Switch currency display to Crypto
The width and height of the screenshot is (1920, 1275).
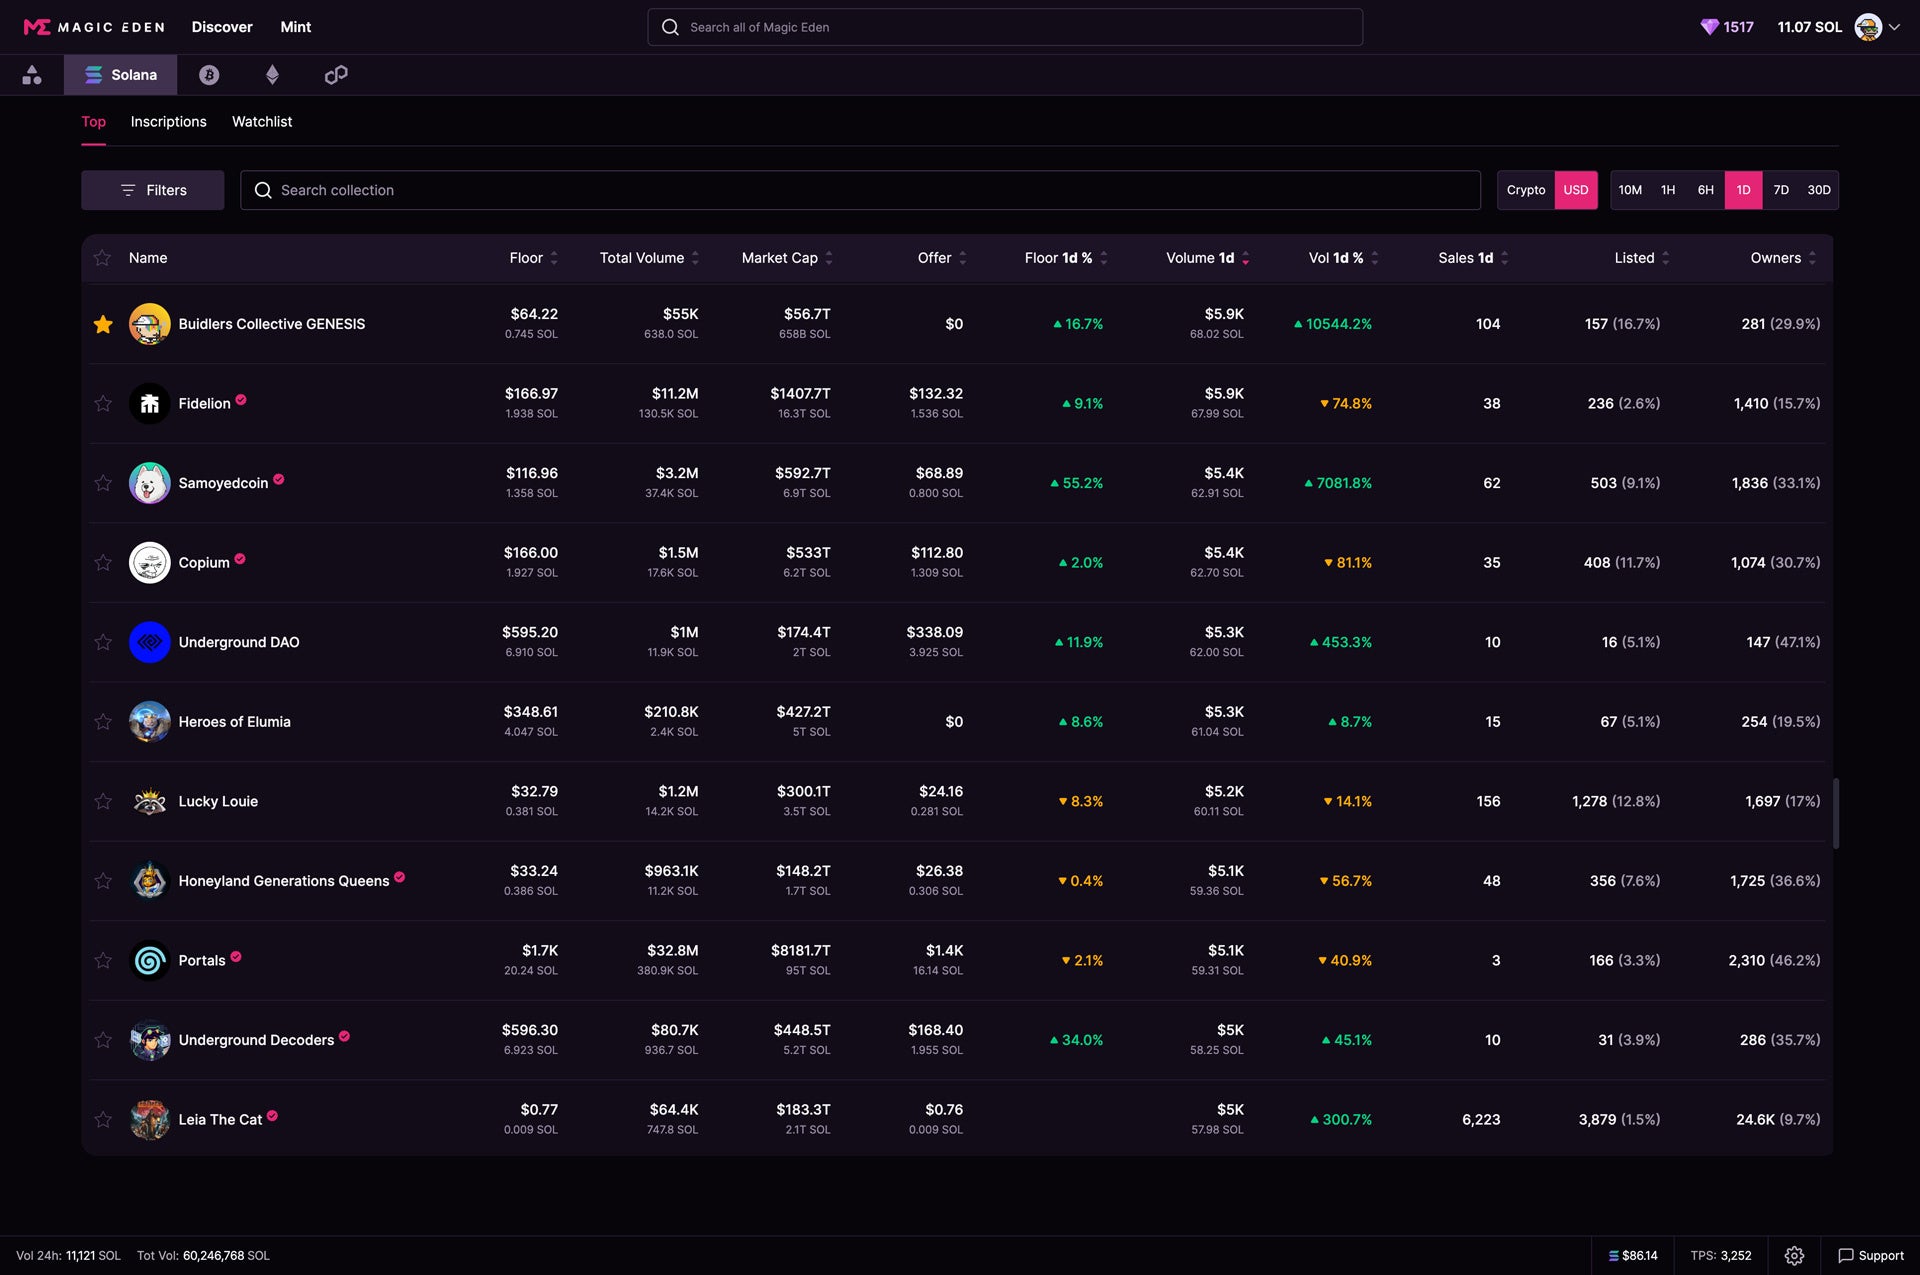coord(1525,190)
